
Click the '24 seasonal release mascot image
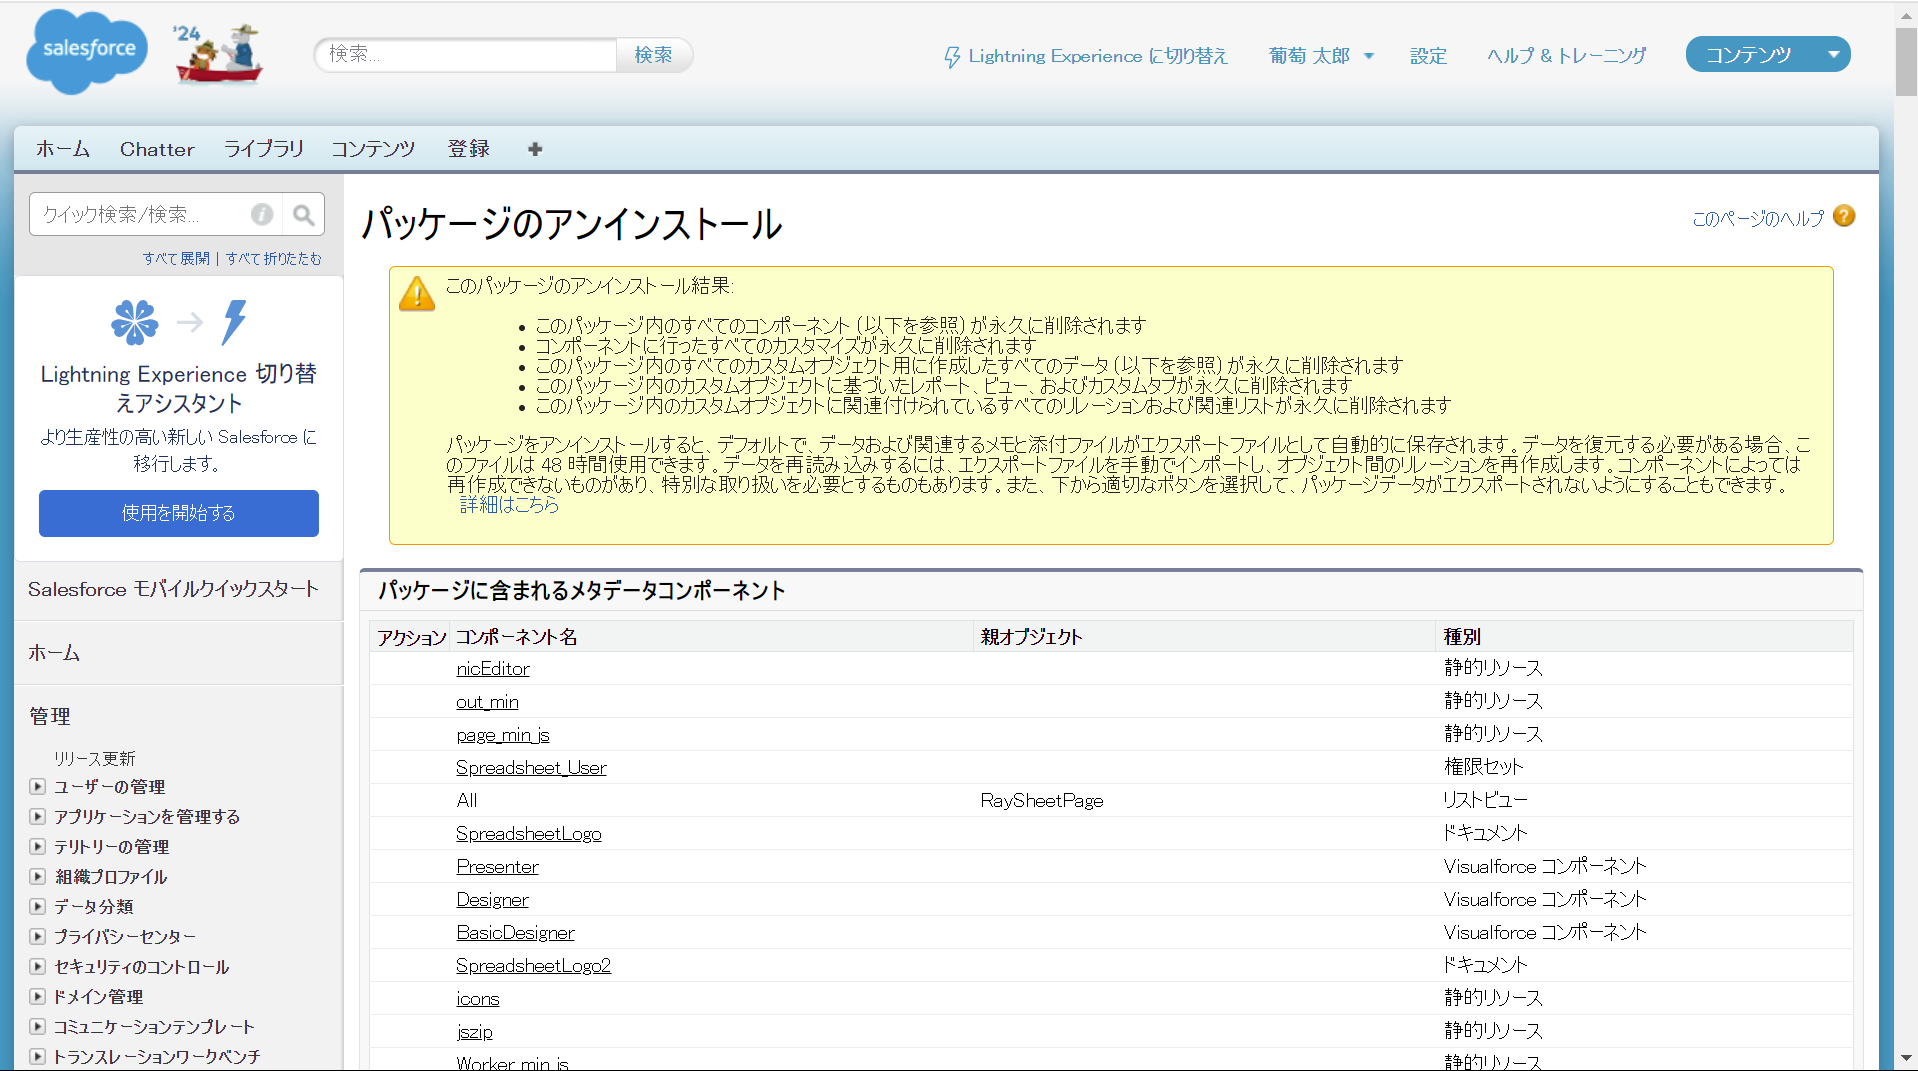pyautogui.click(x=218, y=53)
